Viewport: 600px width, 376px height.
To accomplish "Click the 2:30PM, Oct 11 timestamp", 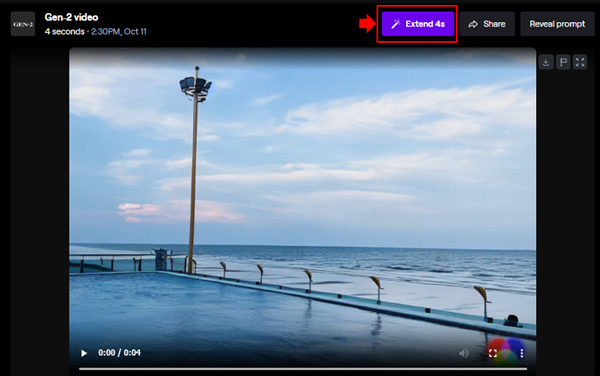I will [x=119, y=32].
